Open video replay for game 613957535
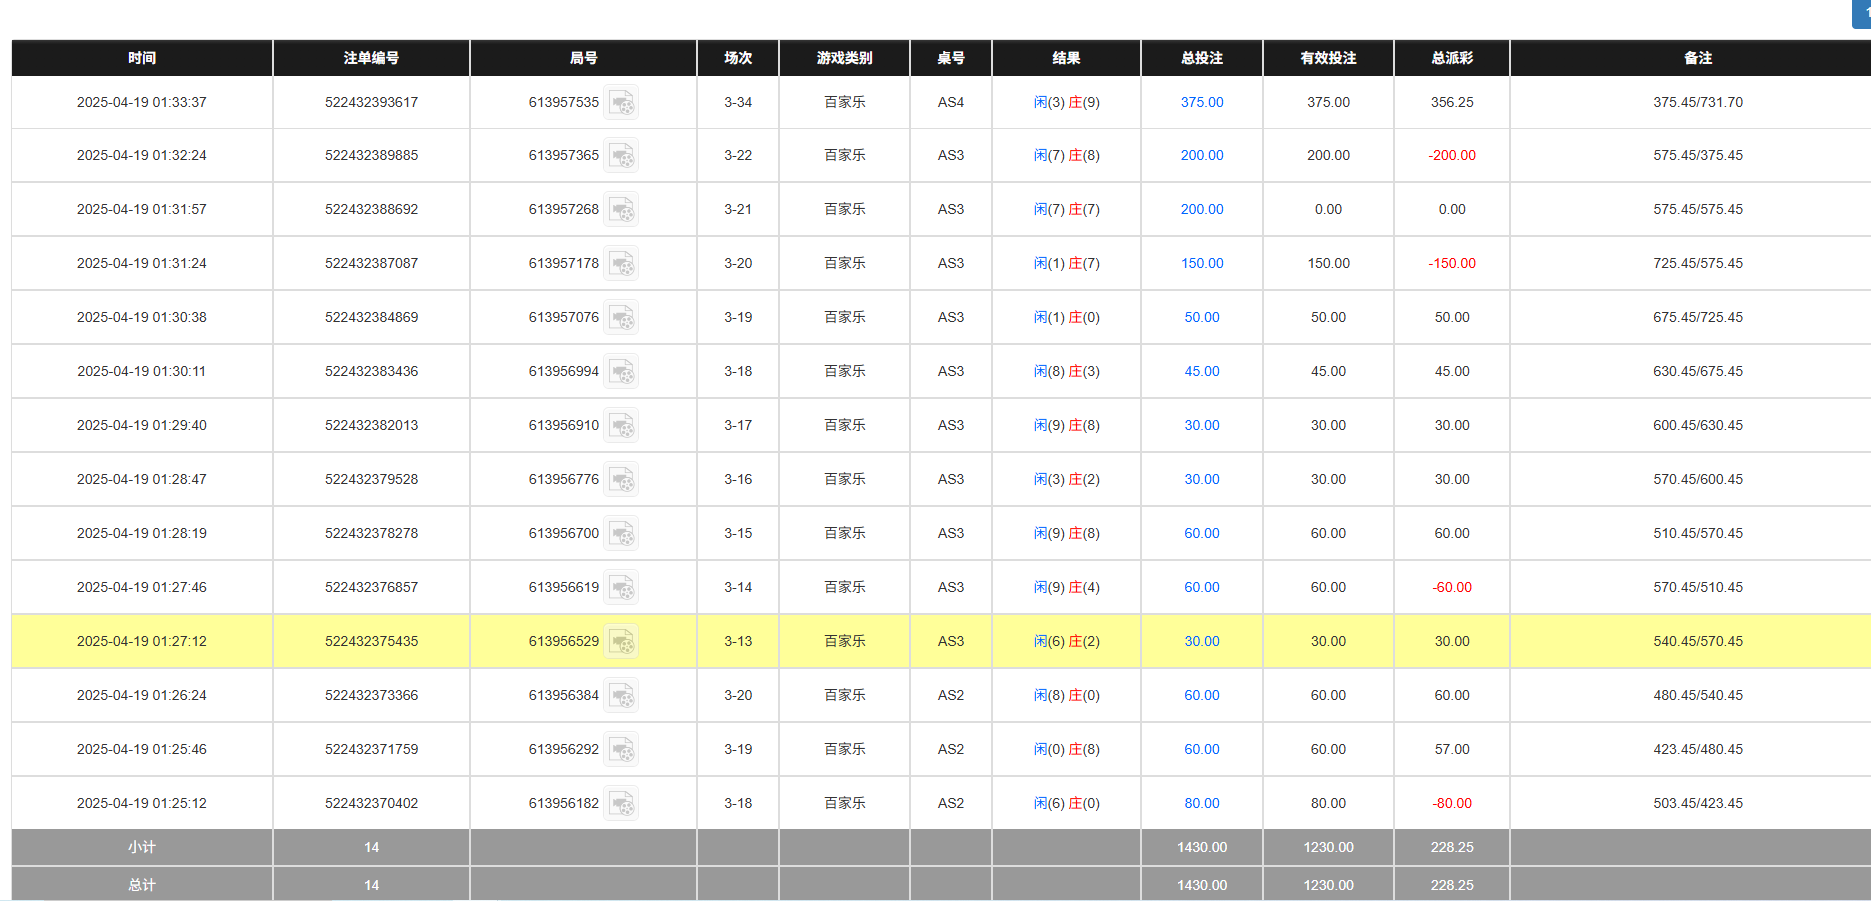Image resolution: width=1871 pixels, height=901 pixels. pos(622,103)
